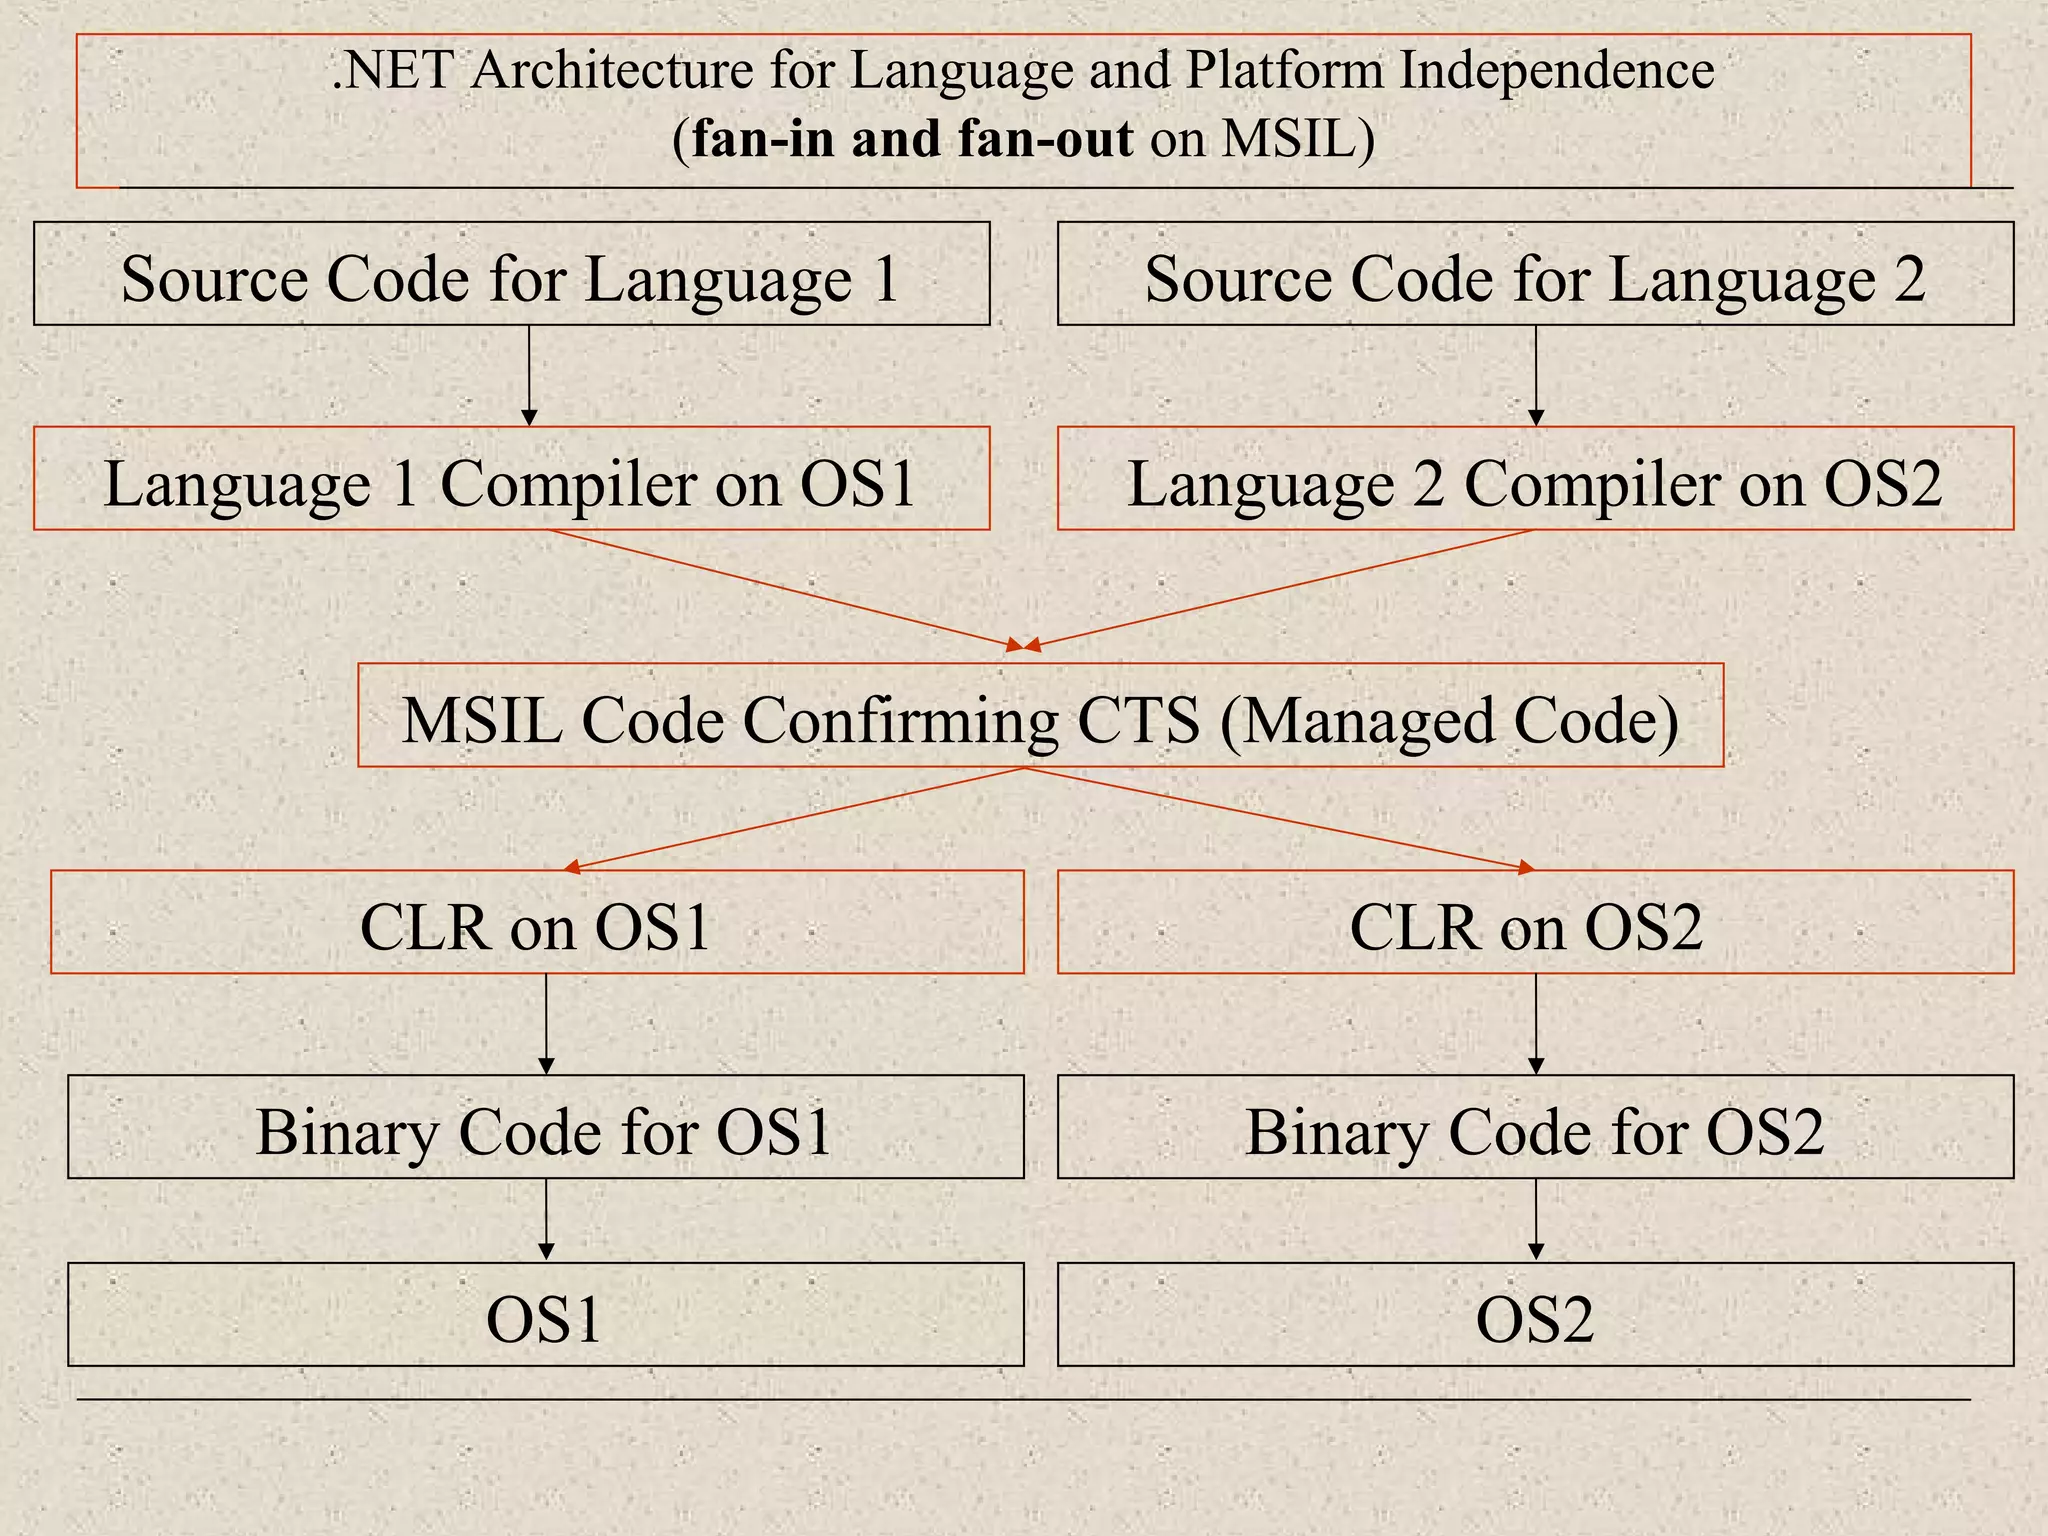Viewport: 2048px width, 1536px height.
Task: Click the bottom OS1 box
Action: tap(545, 1315)
